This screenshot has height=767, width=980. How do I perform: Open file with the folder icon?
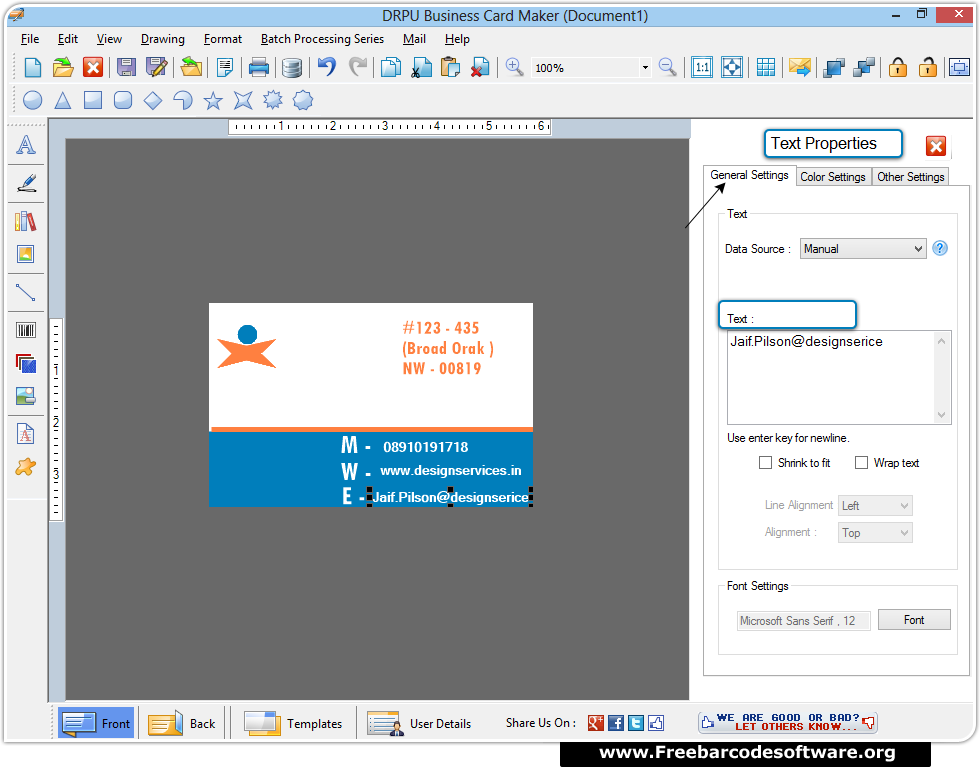pos(62,68)
